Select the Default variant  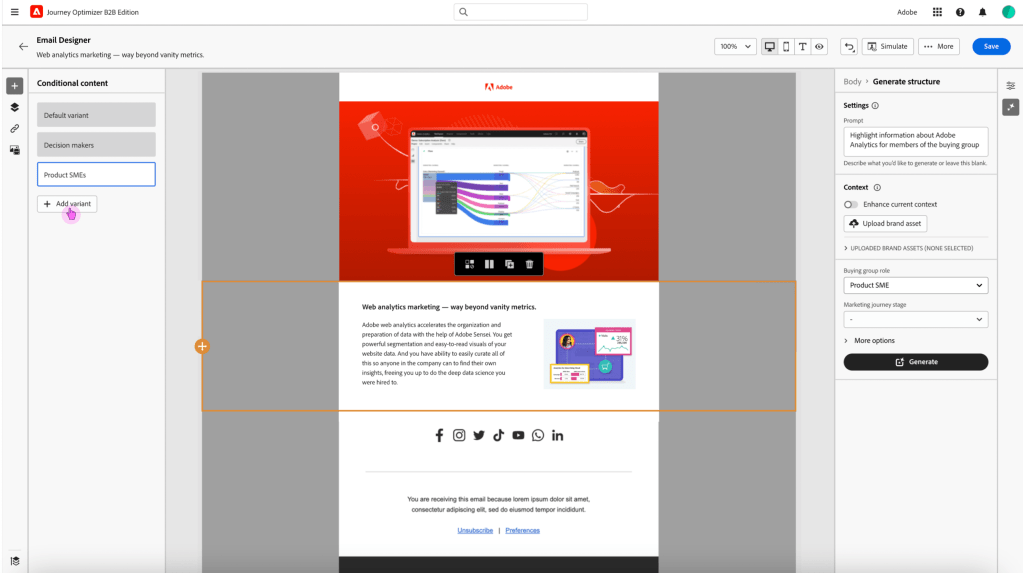point(96,115)
